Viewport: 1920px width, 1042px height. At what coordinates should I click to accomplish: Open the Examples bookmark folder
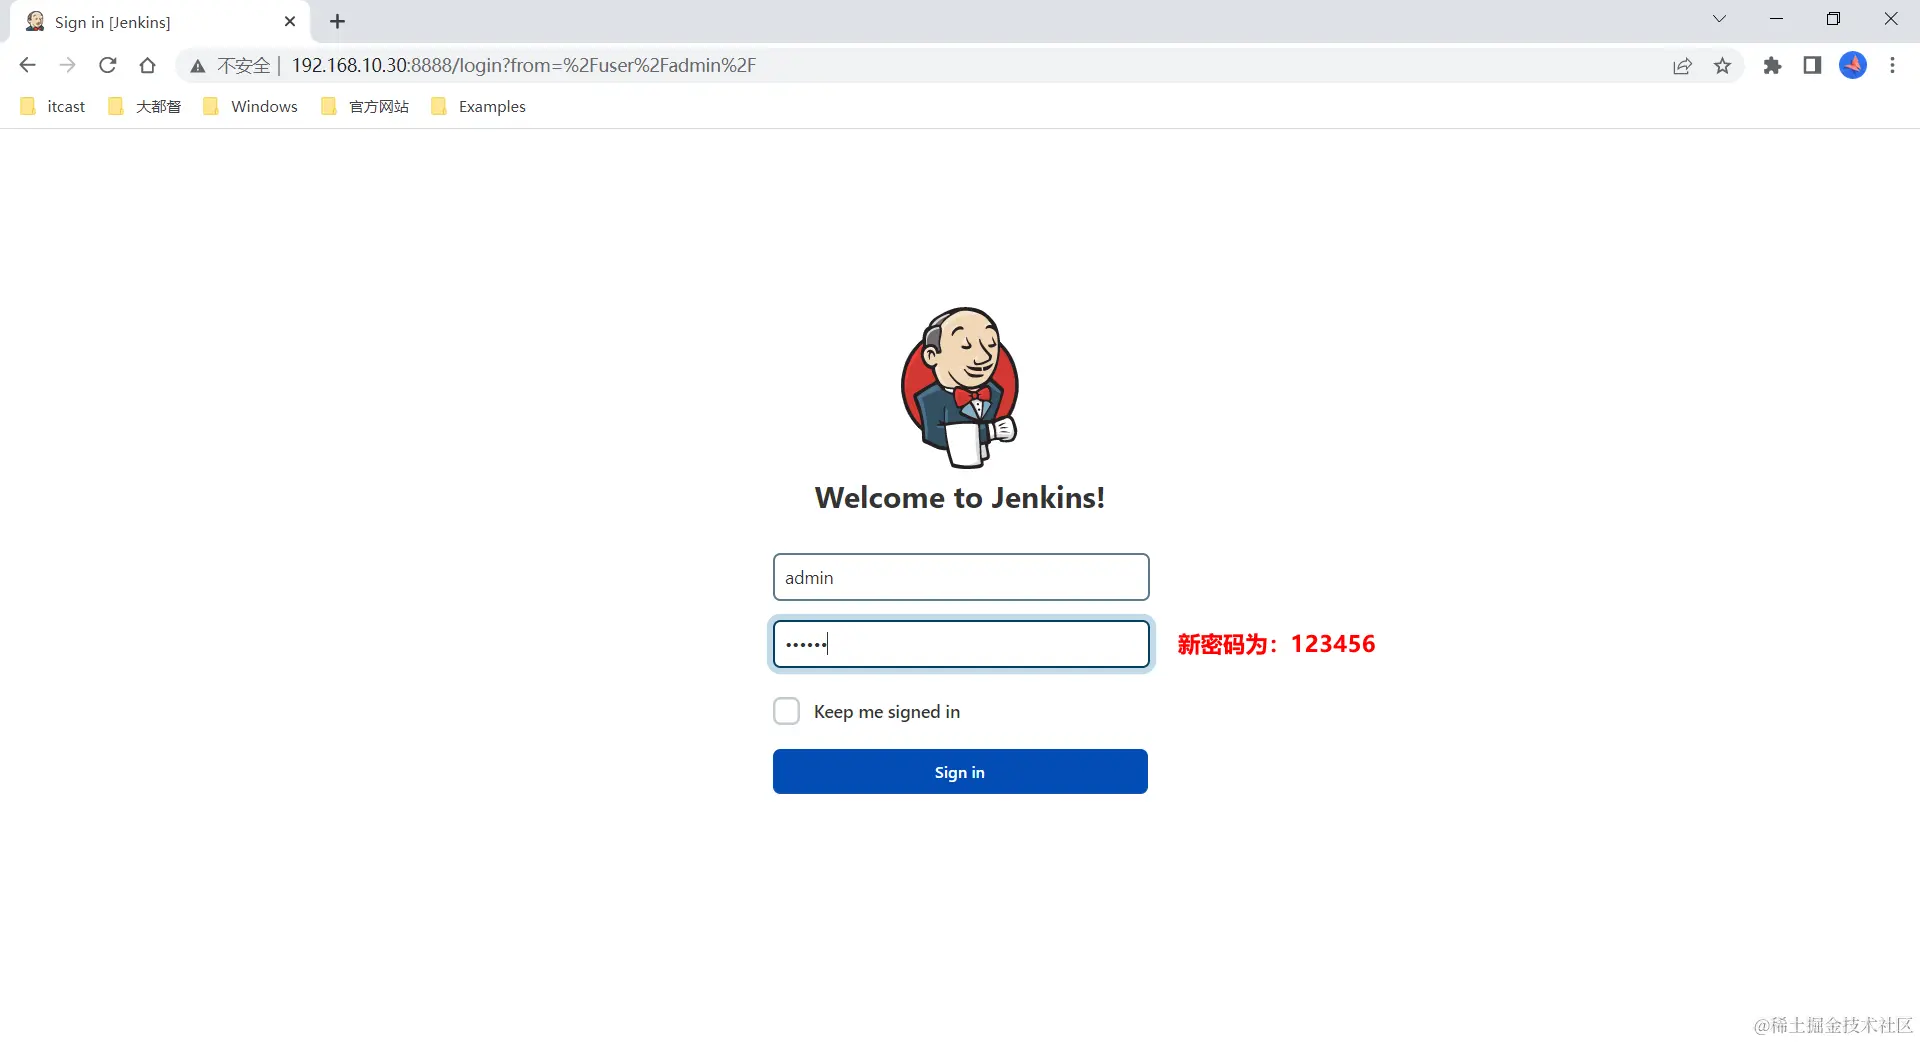pos(478,106)
